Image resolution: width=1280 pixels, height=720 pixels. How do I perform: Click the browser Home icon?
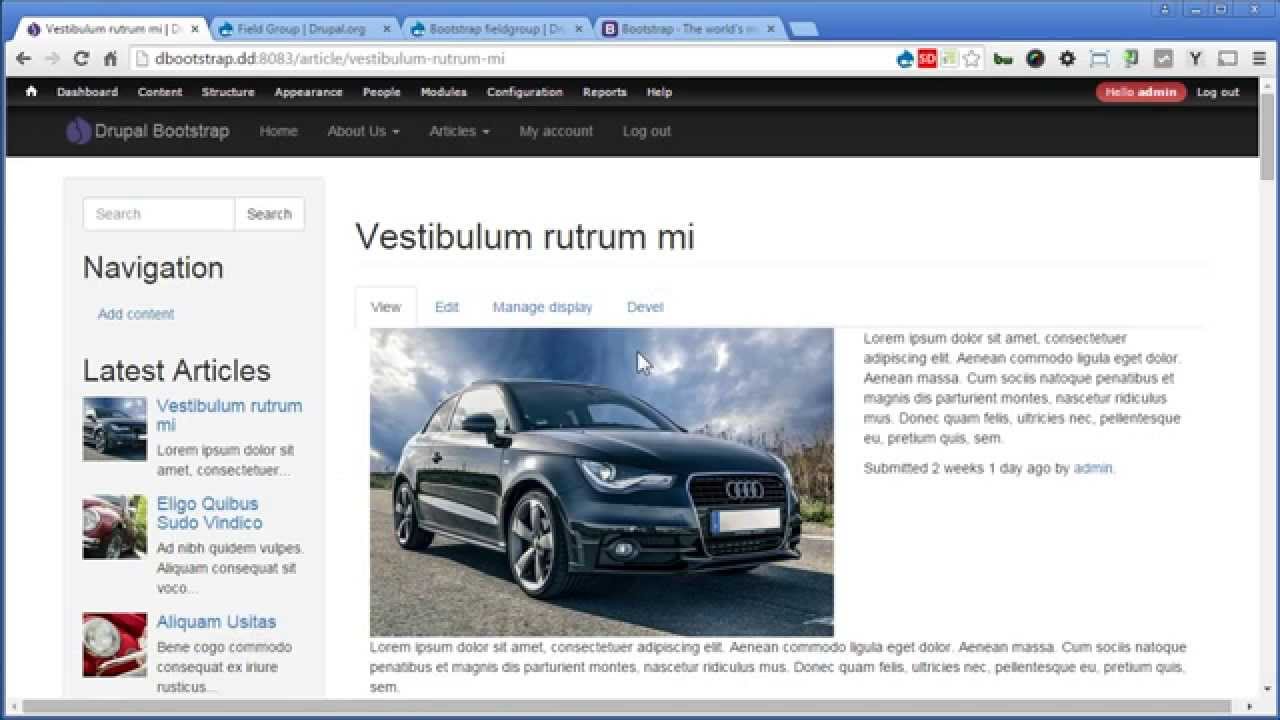point(110,59)
